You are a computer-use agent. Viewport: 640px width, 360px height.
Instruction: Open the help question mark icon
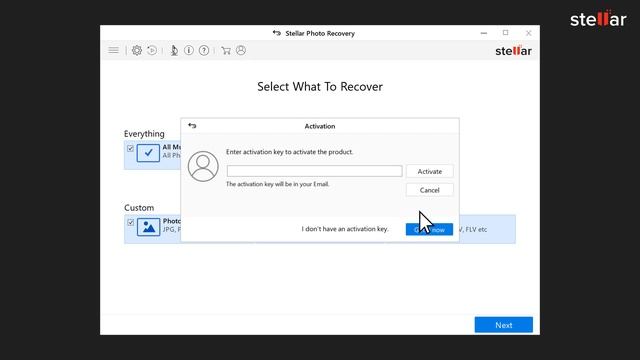[x=204, y=50]
